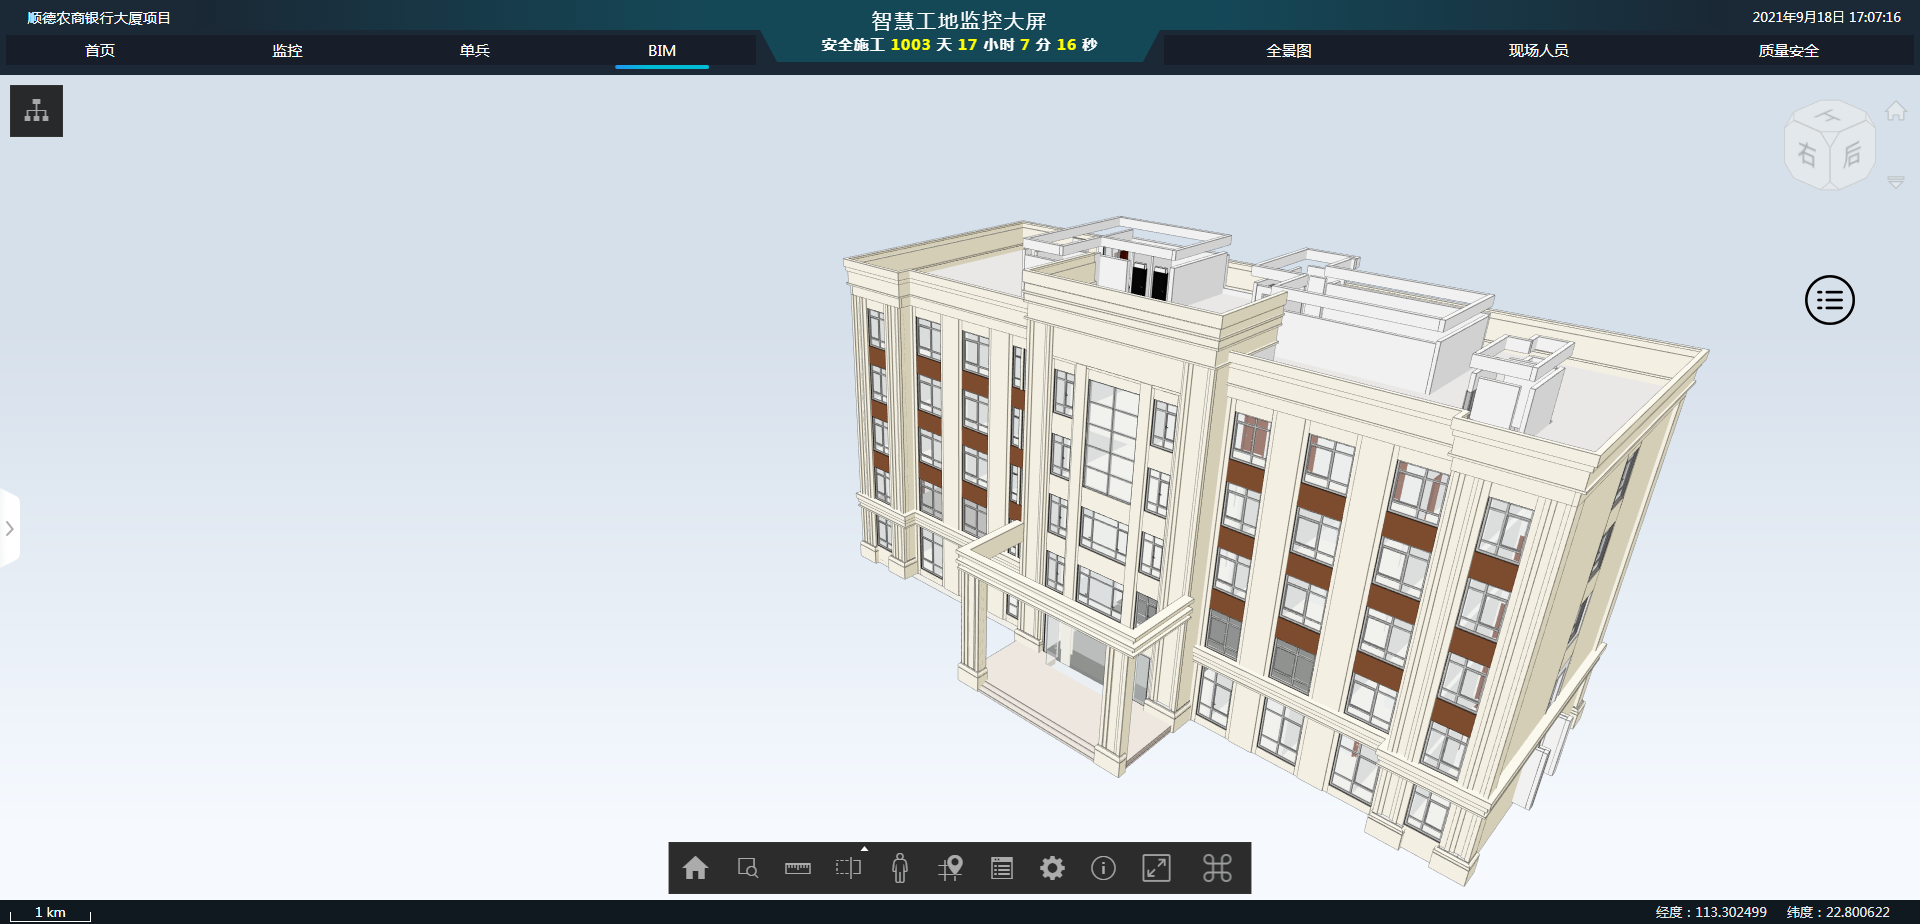Switch to the 监控 tab
1920x924 pixels.
coord(287,51)
